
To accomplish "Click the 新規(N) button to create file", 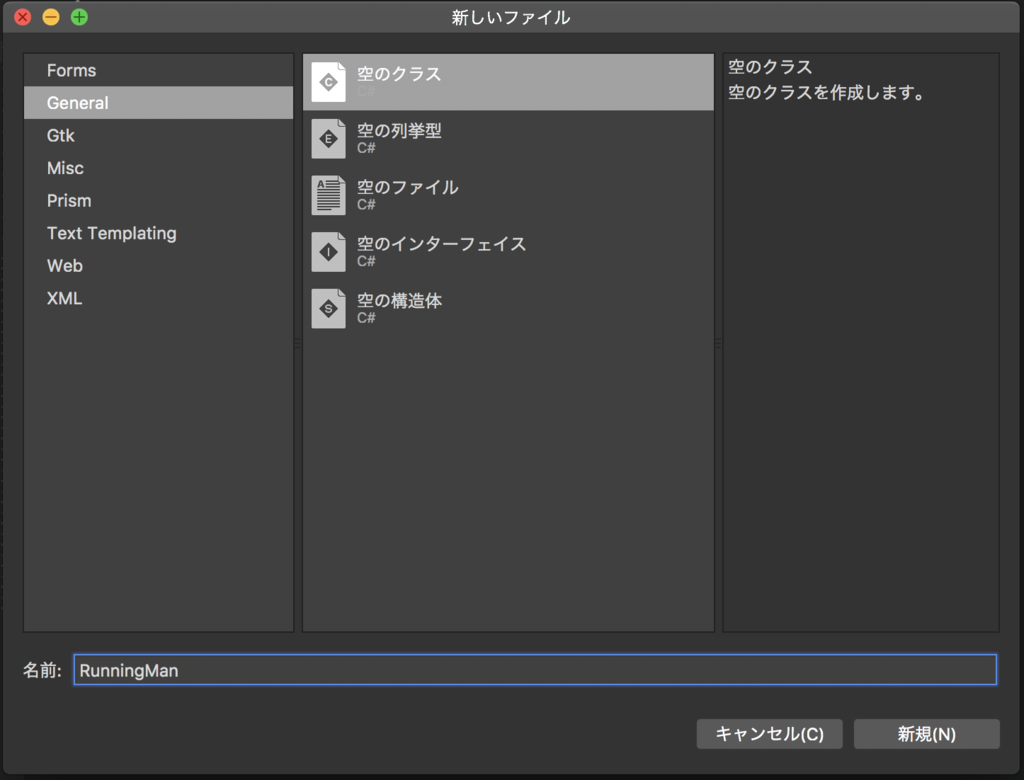I will coord(925,733).
